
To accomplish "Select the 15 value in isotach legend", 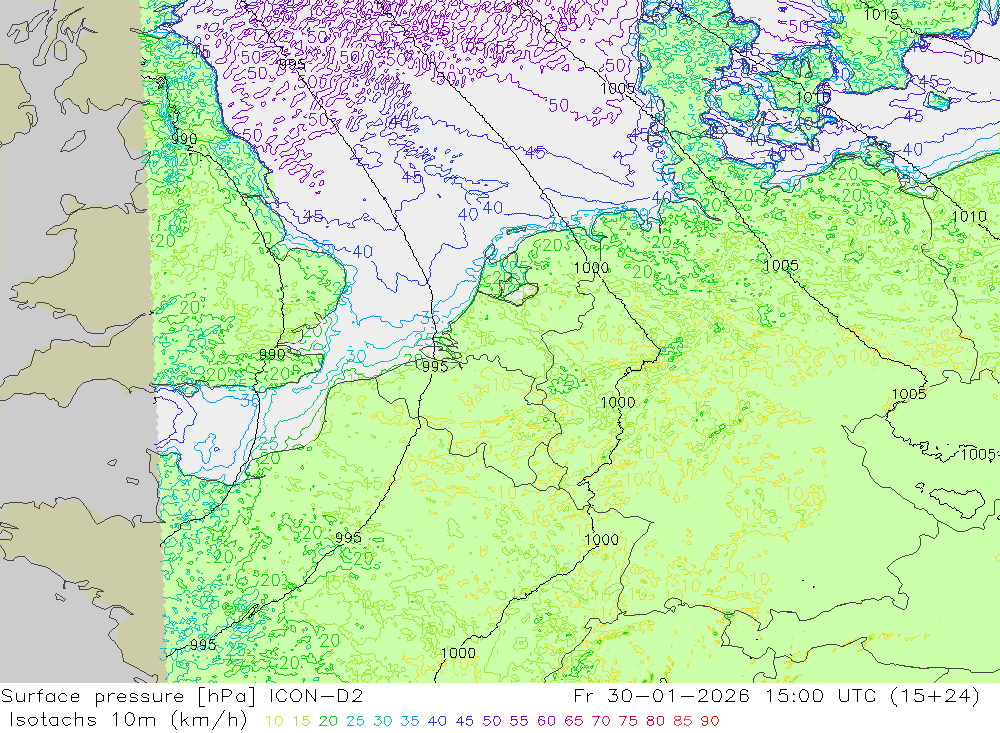I will point(301,721).
